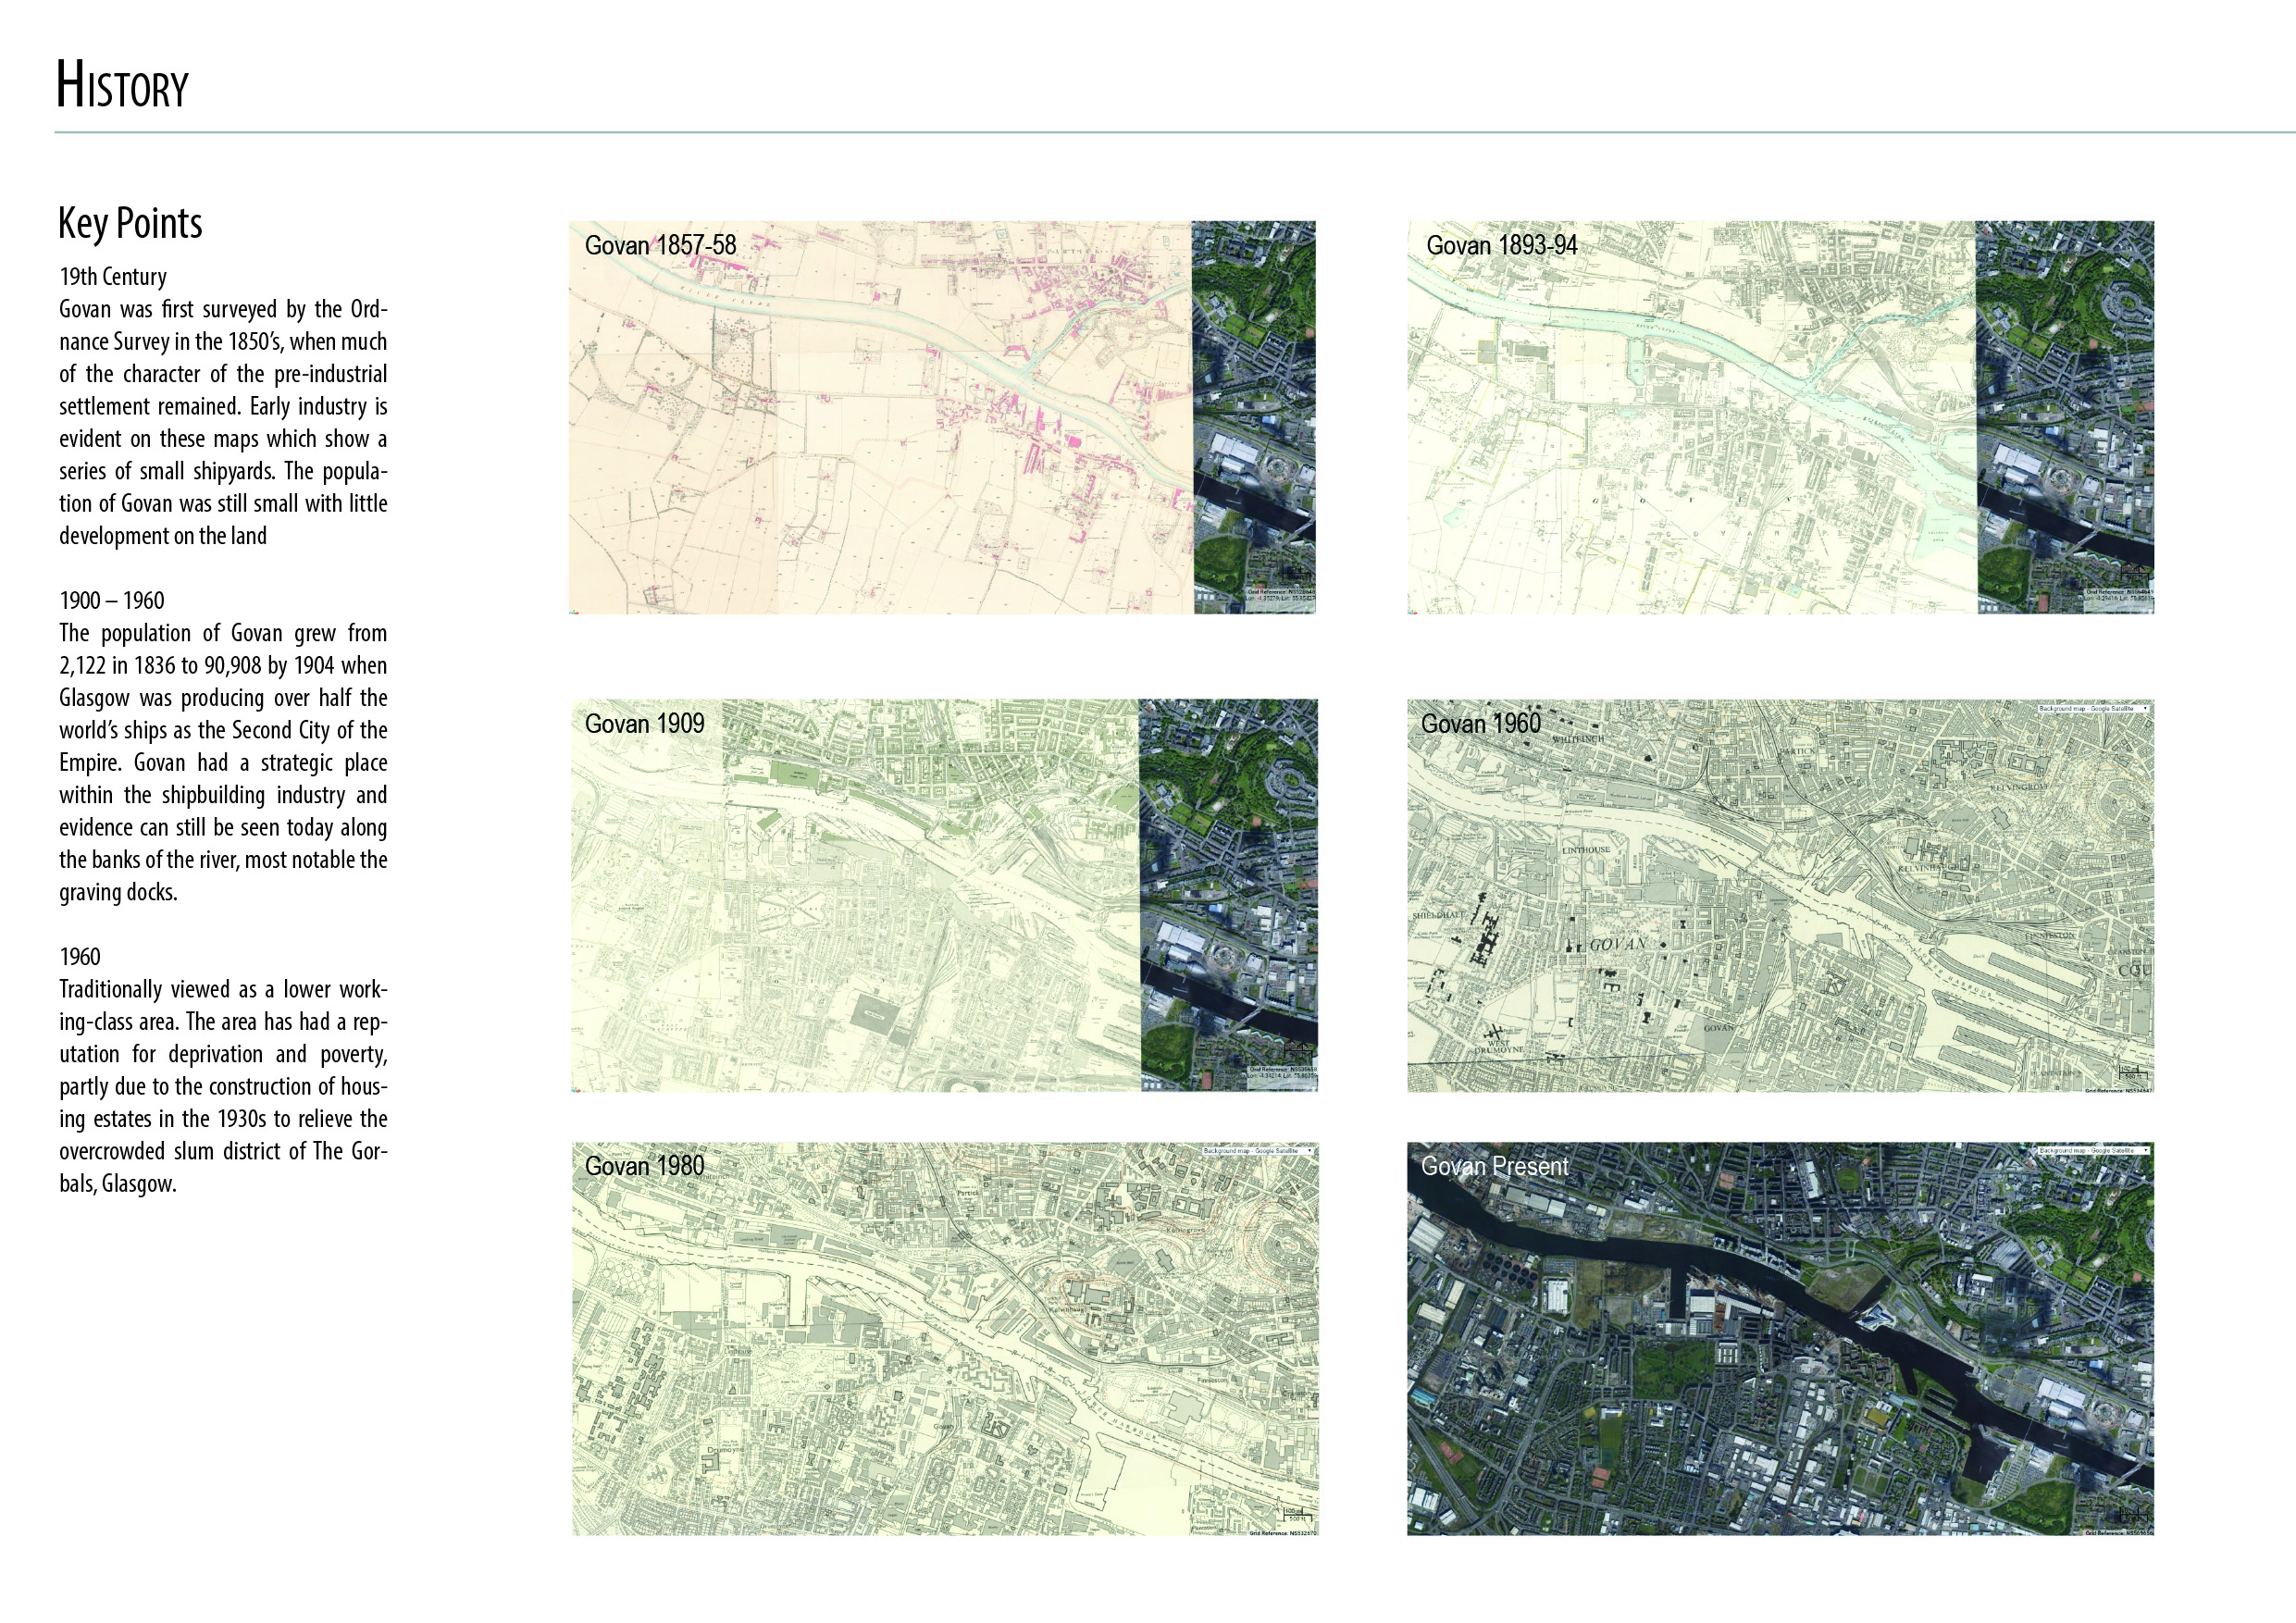This screenshot has height=1623, width=2296.
Task: Click the 1900 – 1960 subheading
Action: click(112, 601)
